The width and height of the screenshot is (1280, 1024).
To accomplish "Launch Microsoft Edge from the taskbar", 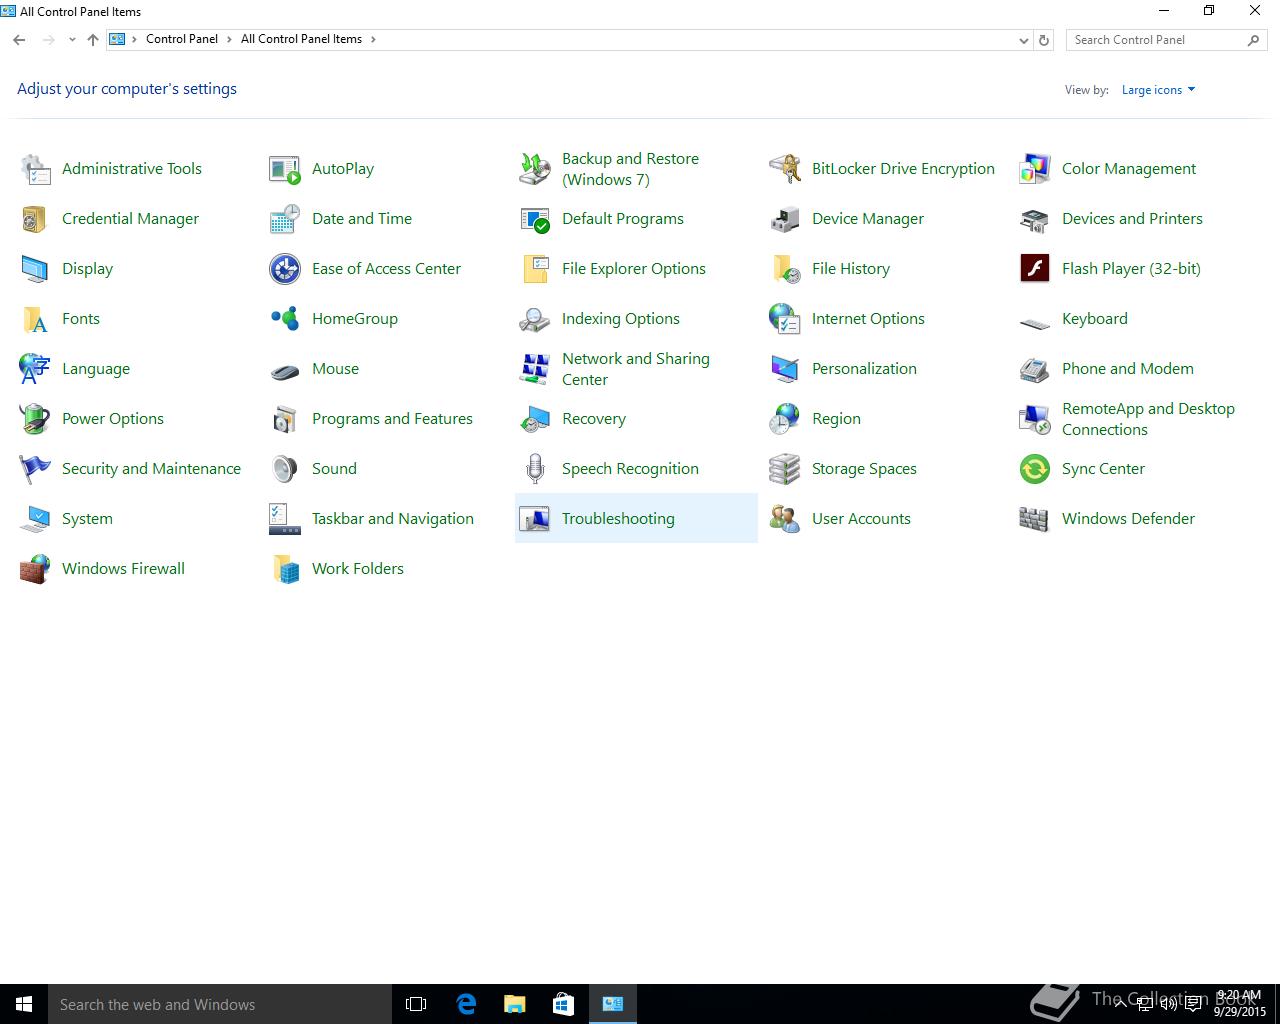I will [x=465, y=1004].
